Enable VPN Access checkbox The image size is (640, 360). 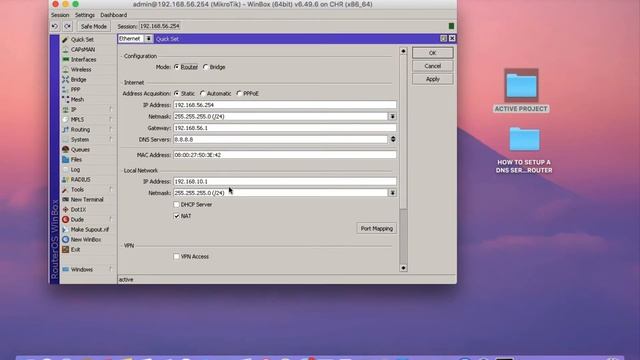coord(176,257)
